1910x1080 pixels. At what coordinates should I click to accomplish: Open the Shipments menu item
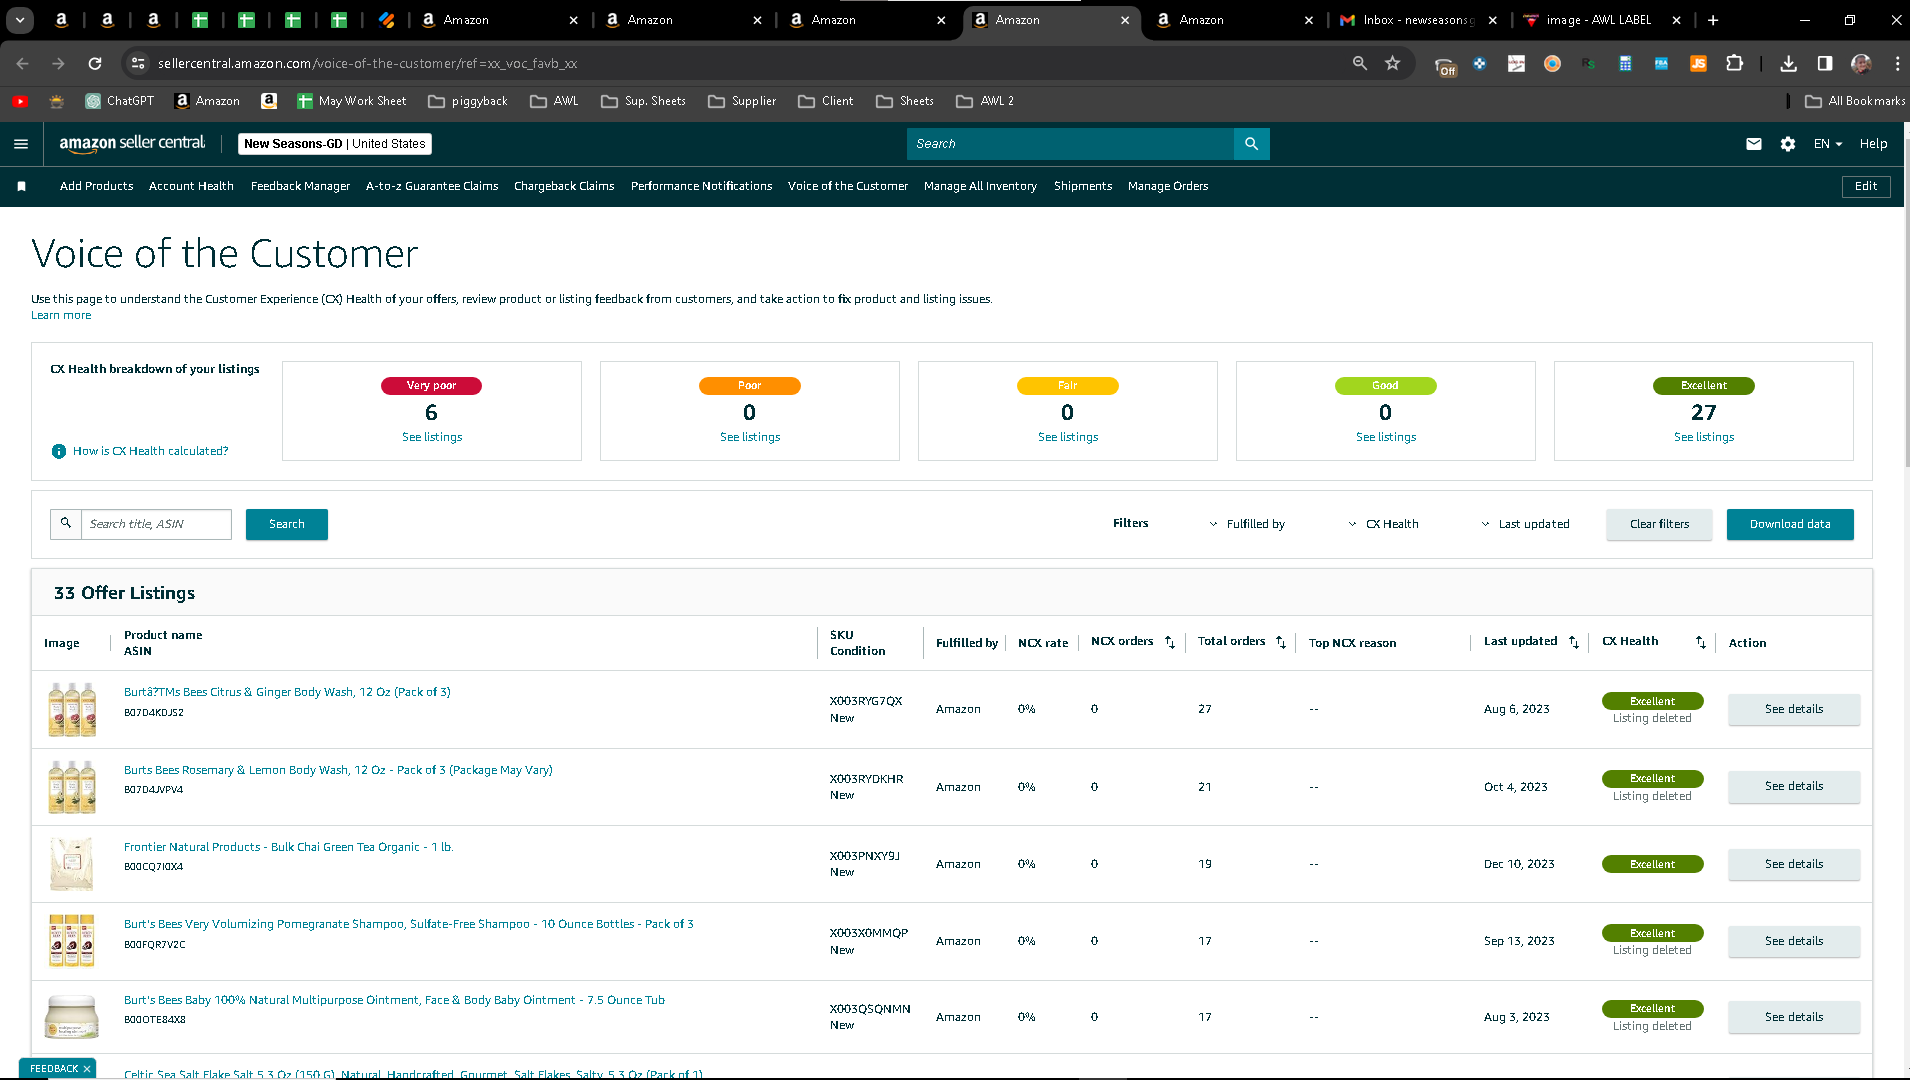pos(1083,186)
